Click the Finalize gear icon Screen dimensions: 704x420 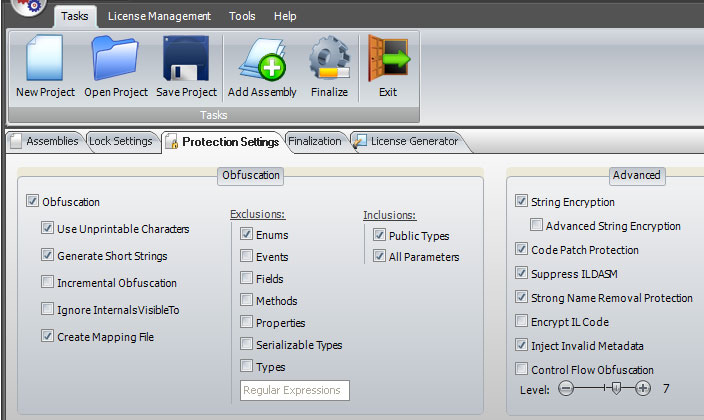coord(329,58)
